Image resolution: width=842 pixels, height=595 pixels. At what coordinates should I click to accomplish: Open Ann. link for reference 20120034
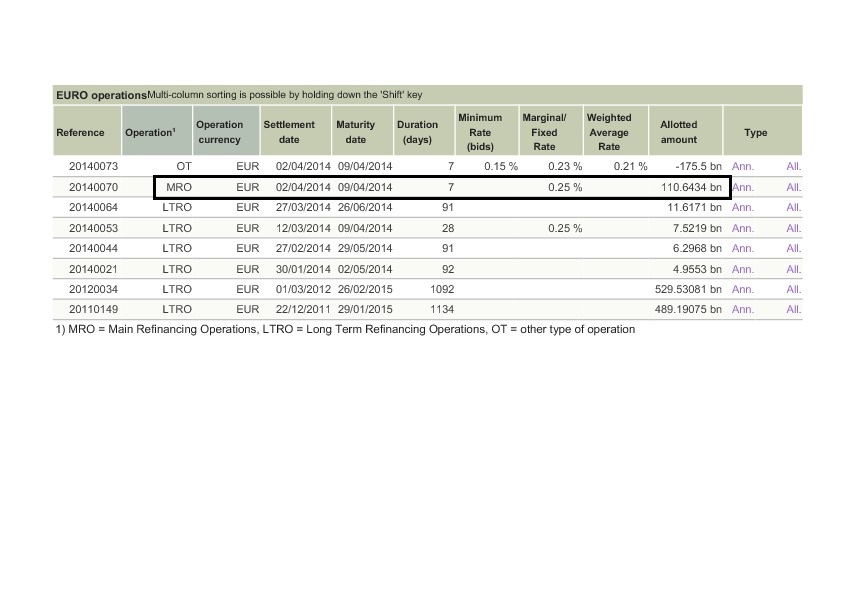coord(743,289)
